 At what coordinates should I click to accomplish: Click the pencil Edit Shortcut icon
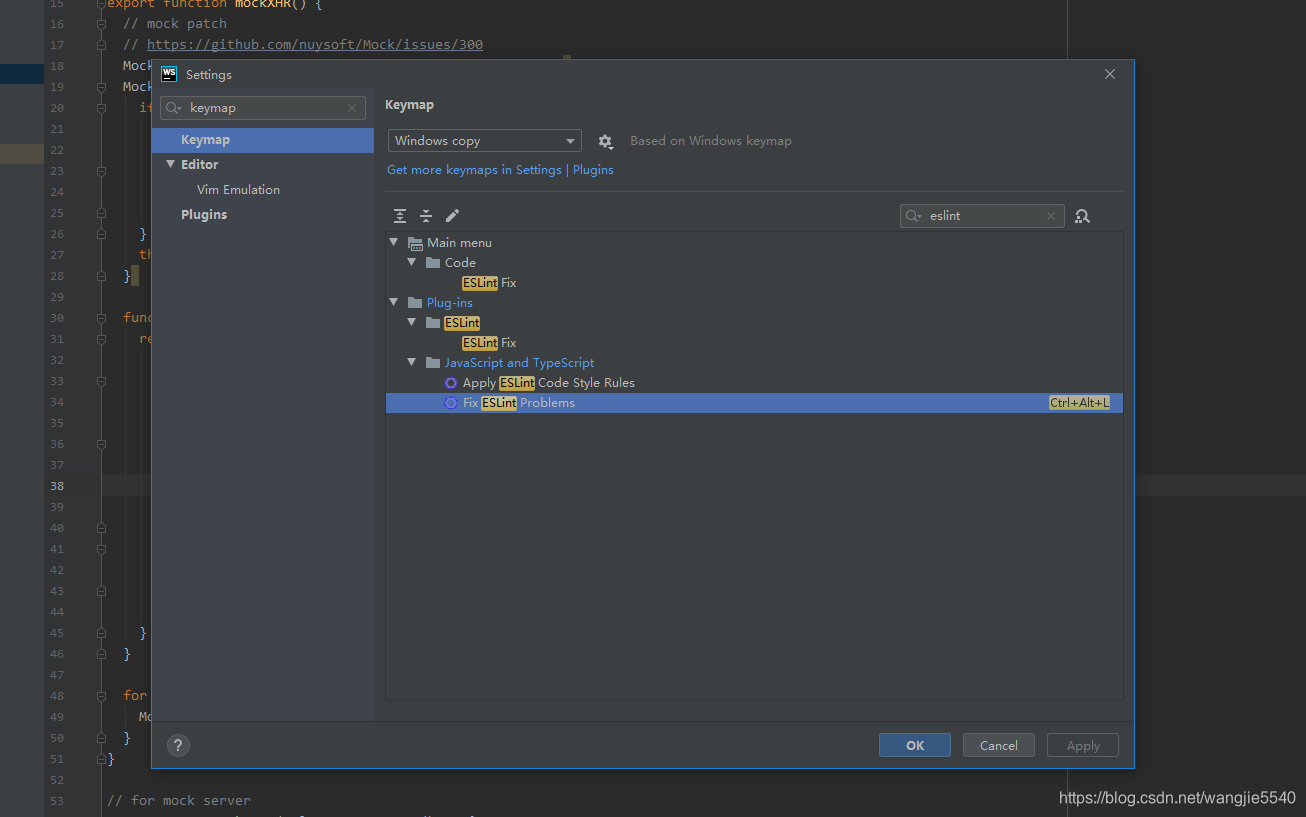click(x=452, y=216)
